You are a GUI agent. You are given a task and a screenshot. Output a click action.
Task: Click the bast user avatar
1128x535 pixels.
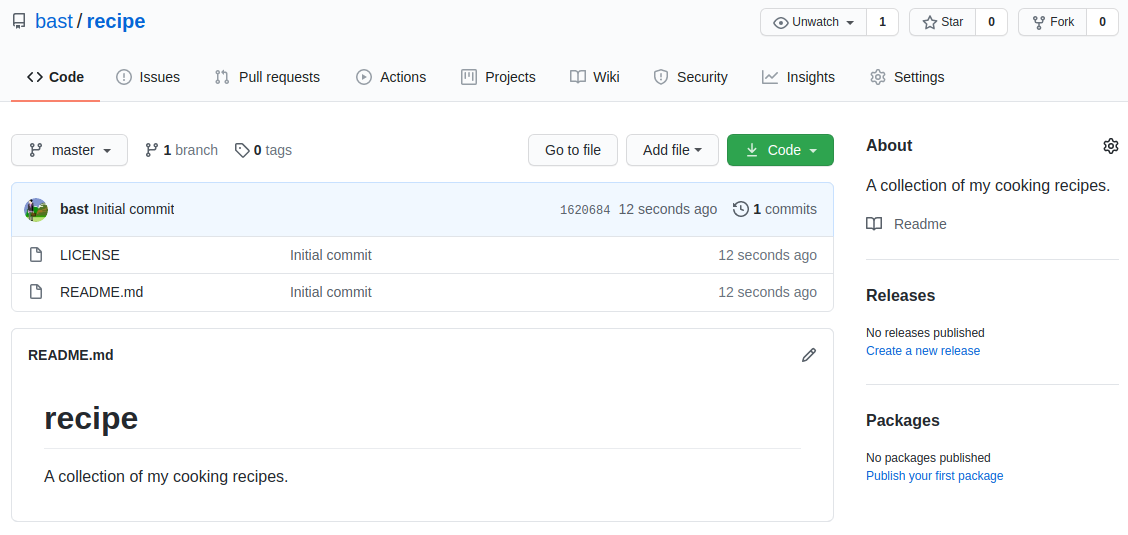point(36,209)
